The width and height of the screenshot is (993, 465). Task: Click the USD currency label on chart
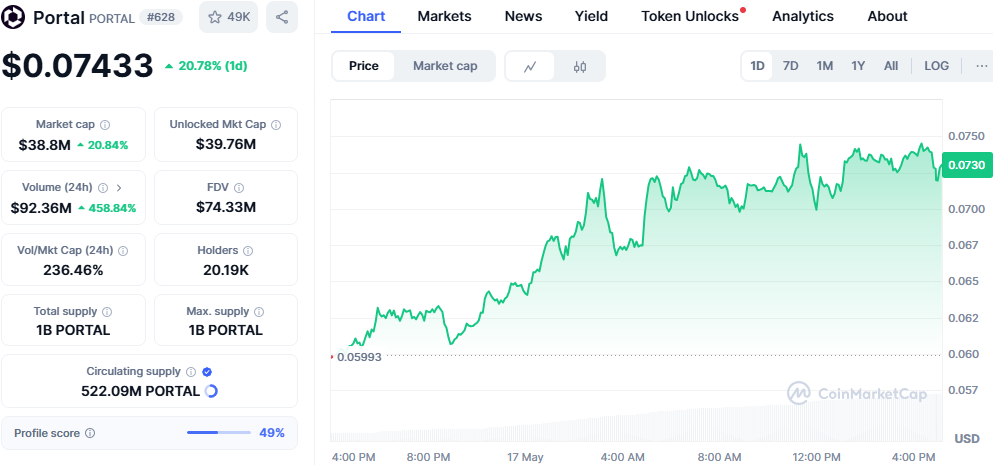[x=967, y=438]
